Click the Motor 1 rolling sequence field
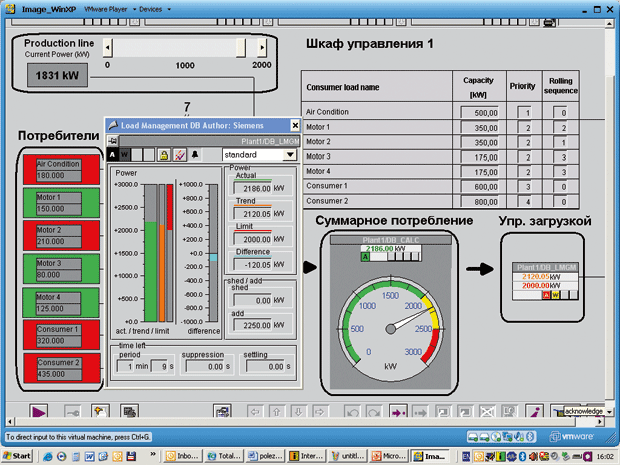The width and height of the screenshot is (620, 465). coord(560,128)
